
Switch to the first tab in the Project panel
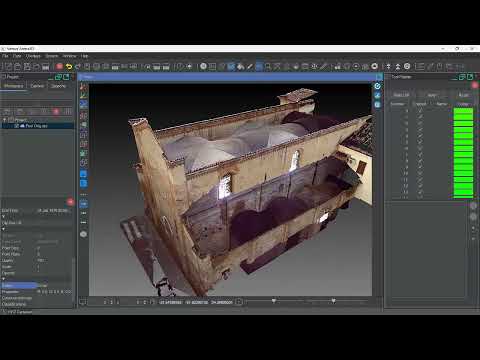14,86
